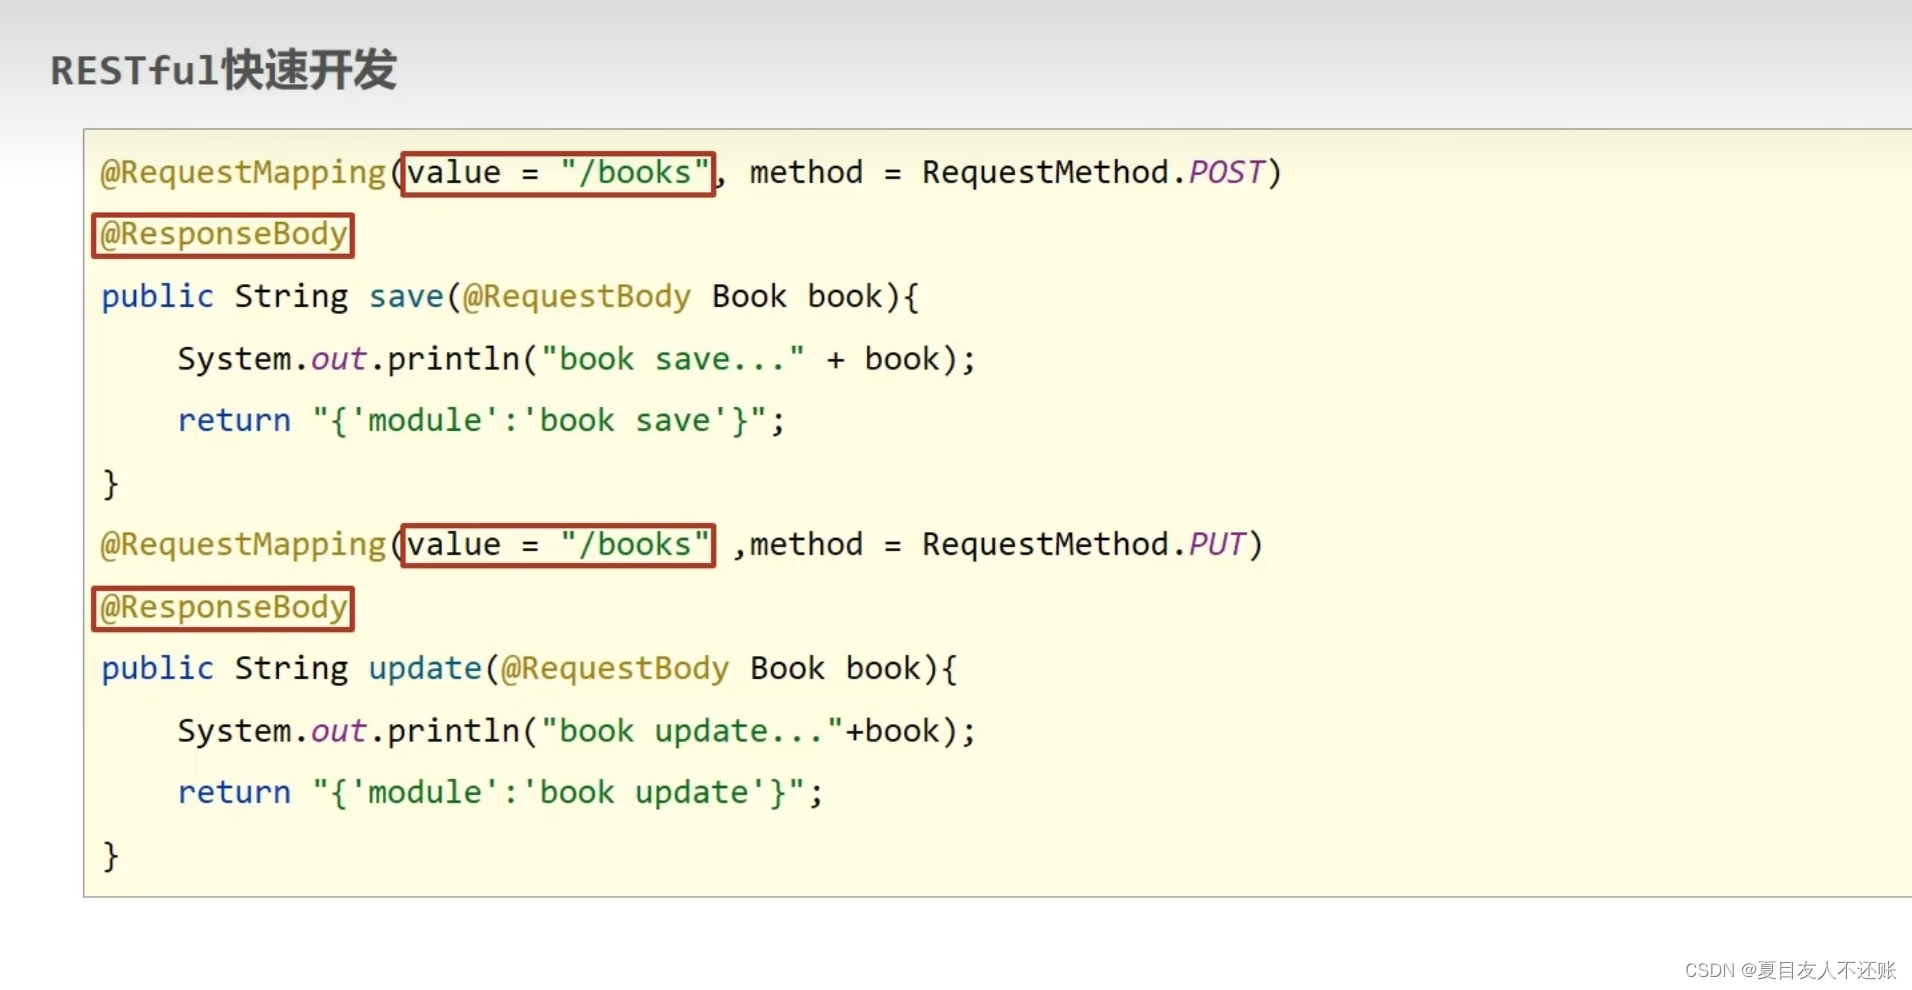This screenshot has height=990, width=1912.
Task: Click the @ResponseBody annotation above update method
Action: tap(223, 608)
